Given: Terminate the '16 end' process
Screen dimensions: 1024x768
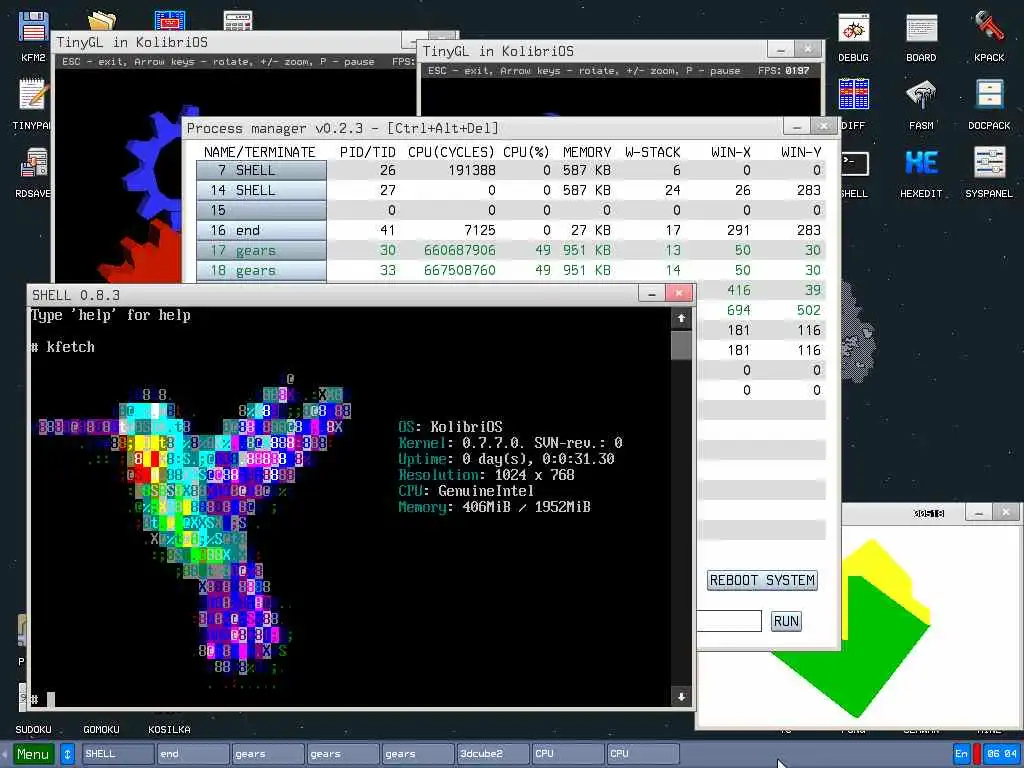Looking at the screenshot, I should tap(261, 231).
